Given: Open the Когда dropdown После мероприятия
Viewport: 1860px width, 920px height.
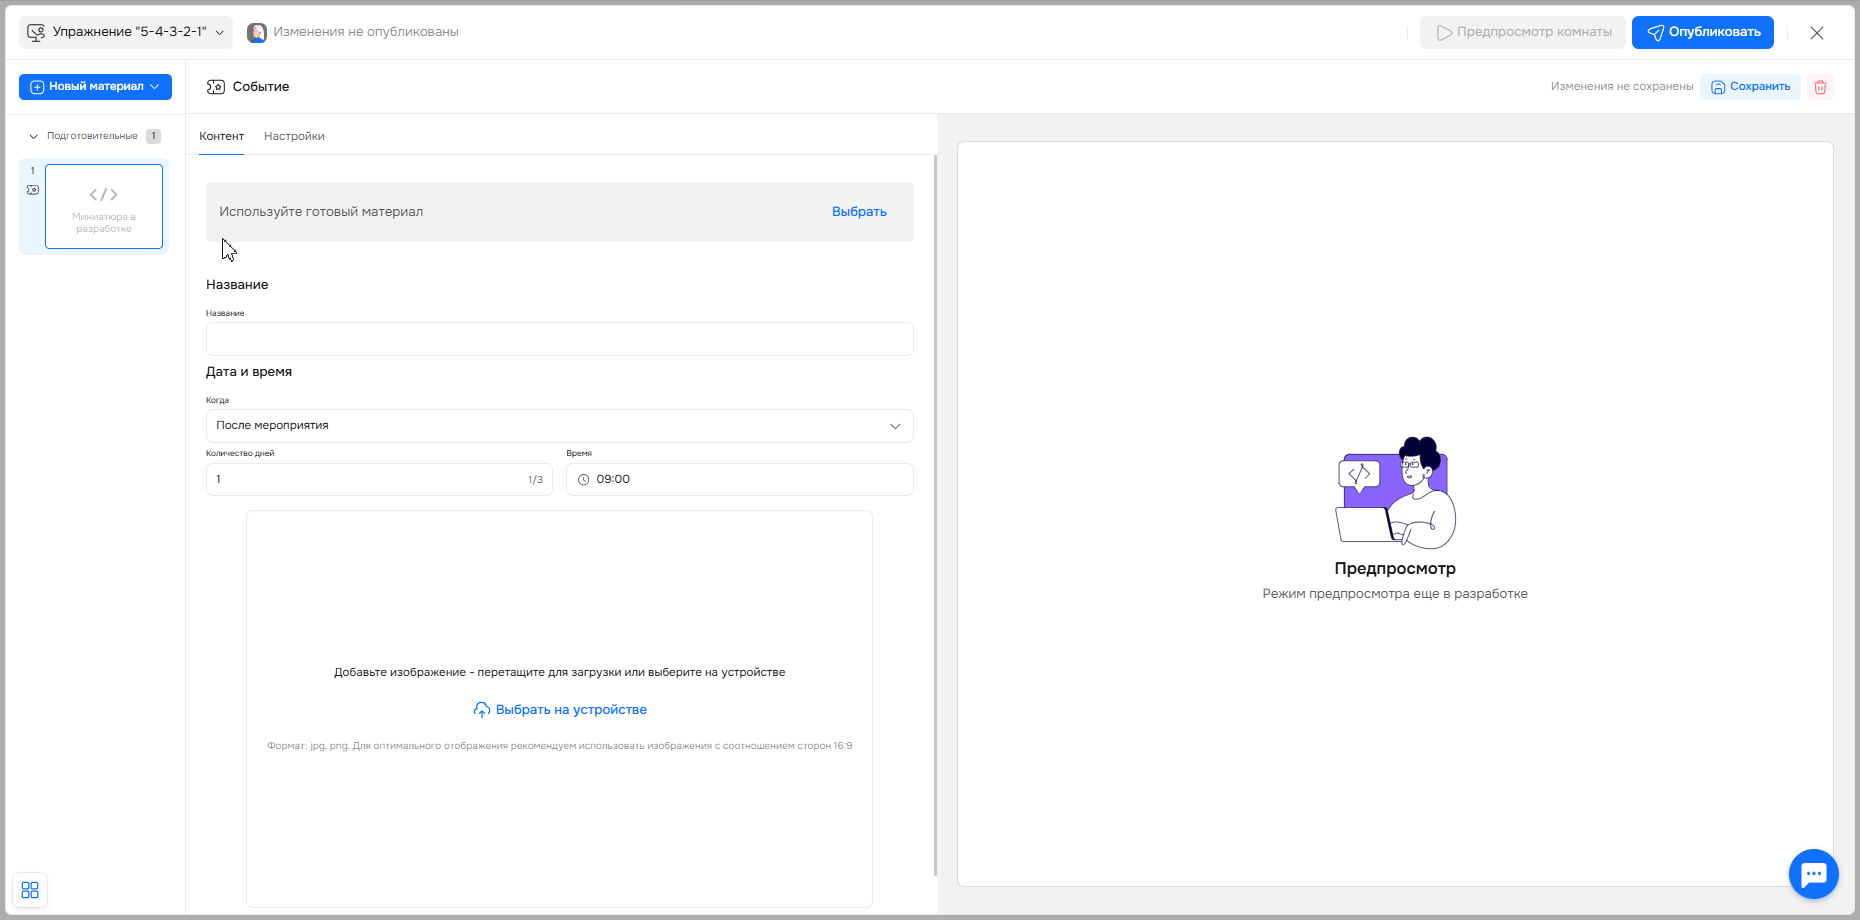Looking at the screenshot, I should point(559,426).
